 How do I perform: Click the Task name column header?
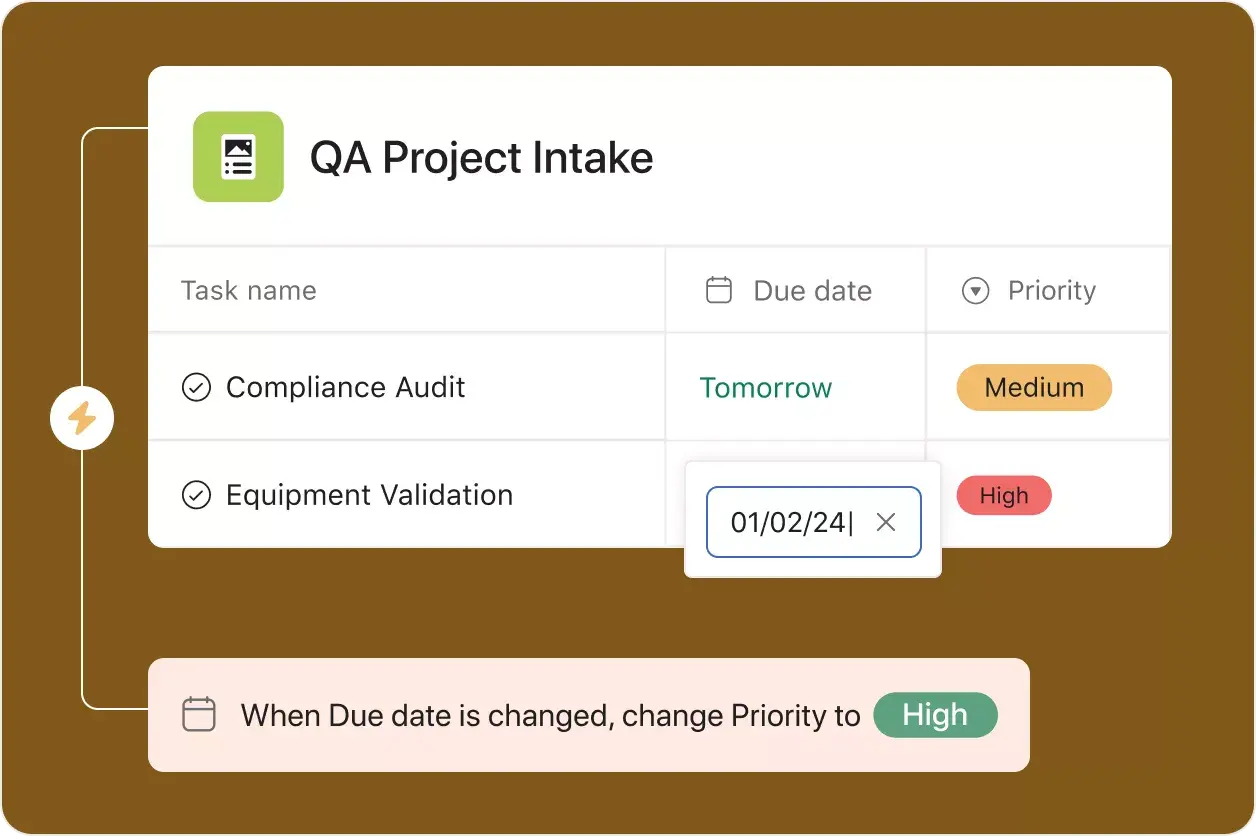(x=249, y=291)
